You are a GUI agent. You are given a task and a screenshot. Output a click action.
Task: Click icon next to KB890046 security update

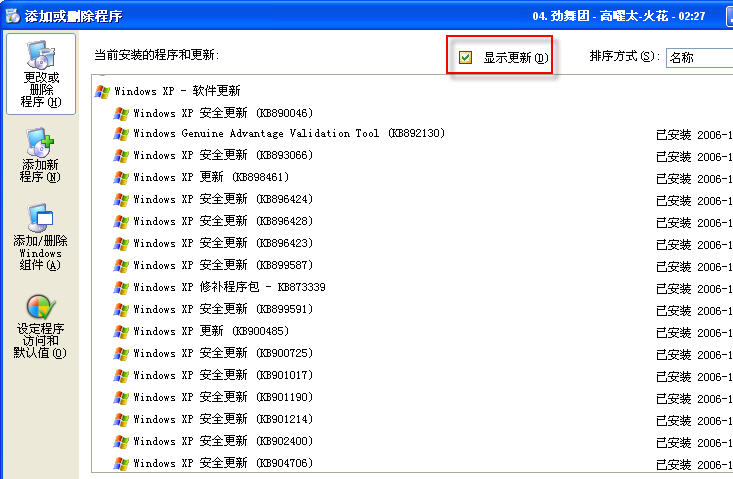121,113
